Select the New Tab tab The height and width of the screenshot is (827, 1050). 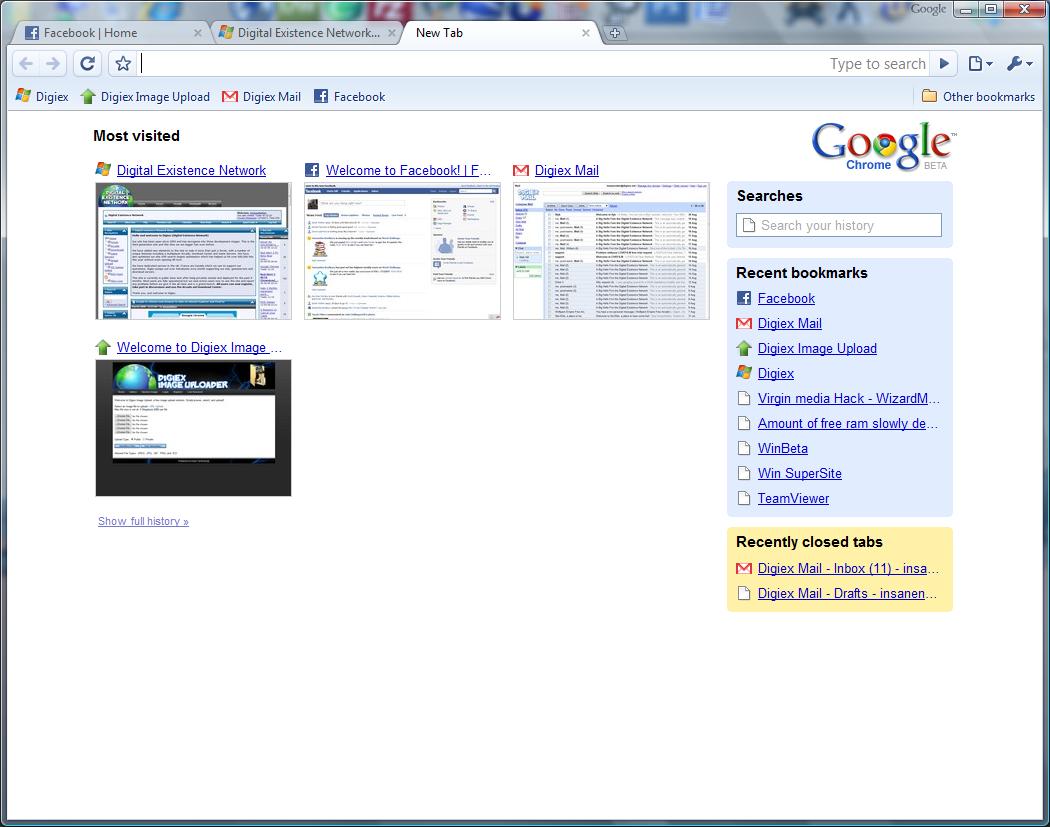tap(500, 33)
